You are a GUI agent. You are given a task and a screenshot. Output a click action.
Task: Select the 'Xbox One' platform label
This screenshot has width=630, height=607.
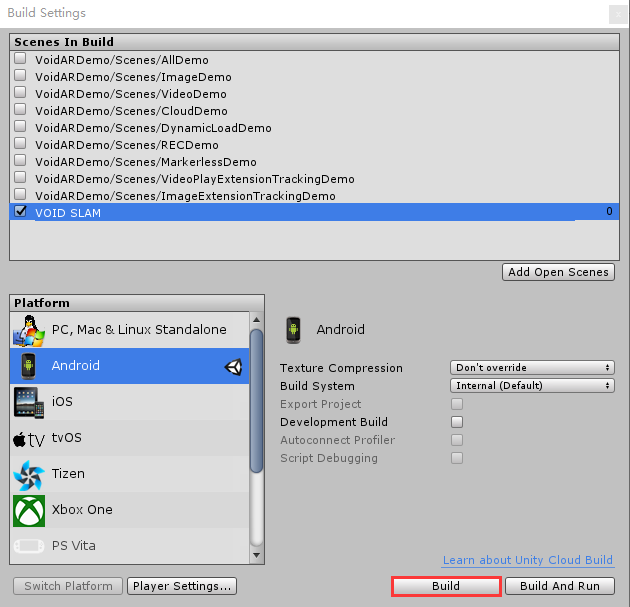pos(82,510)
